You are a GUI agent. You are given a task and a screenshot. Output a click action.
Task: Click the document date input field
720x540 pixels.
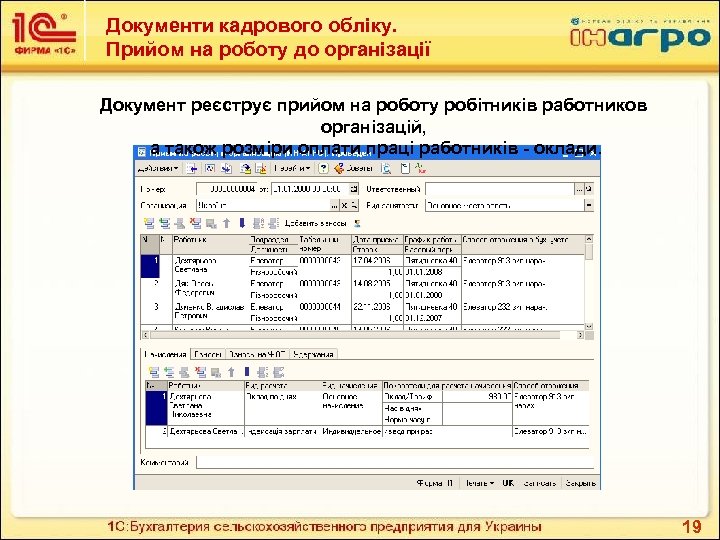click(310, 189)
